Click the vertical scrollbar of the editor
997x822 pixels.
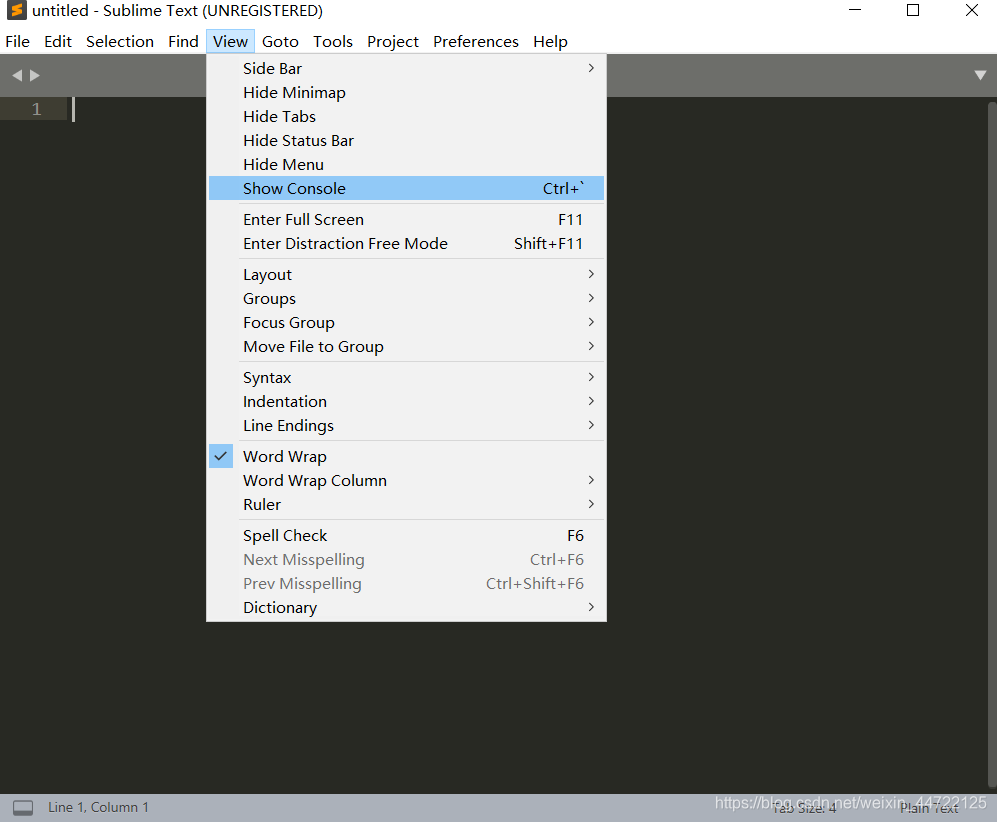[x=992, y=444]
